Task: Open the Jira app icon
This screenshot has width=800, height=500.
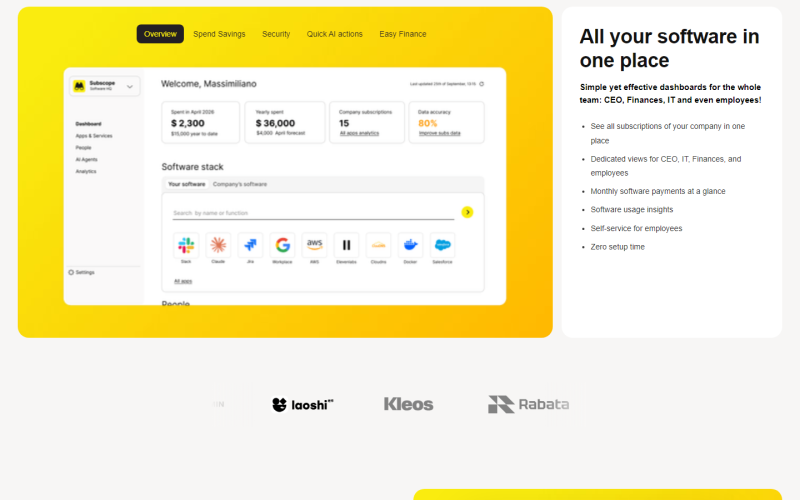Action: tap(250, 245)
